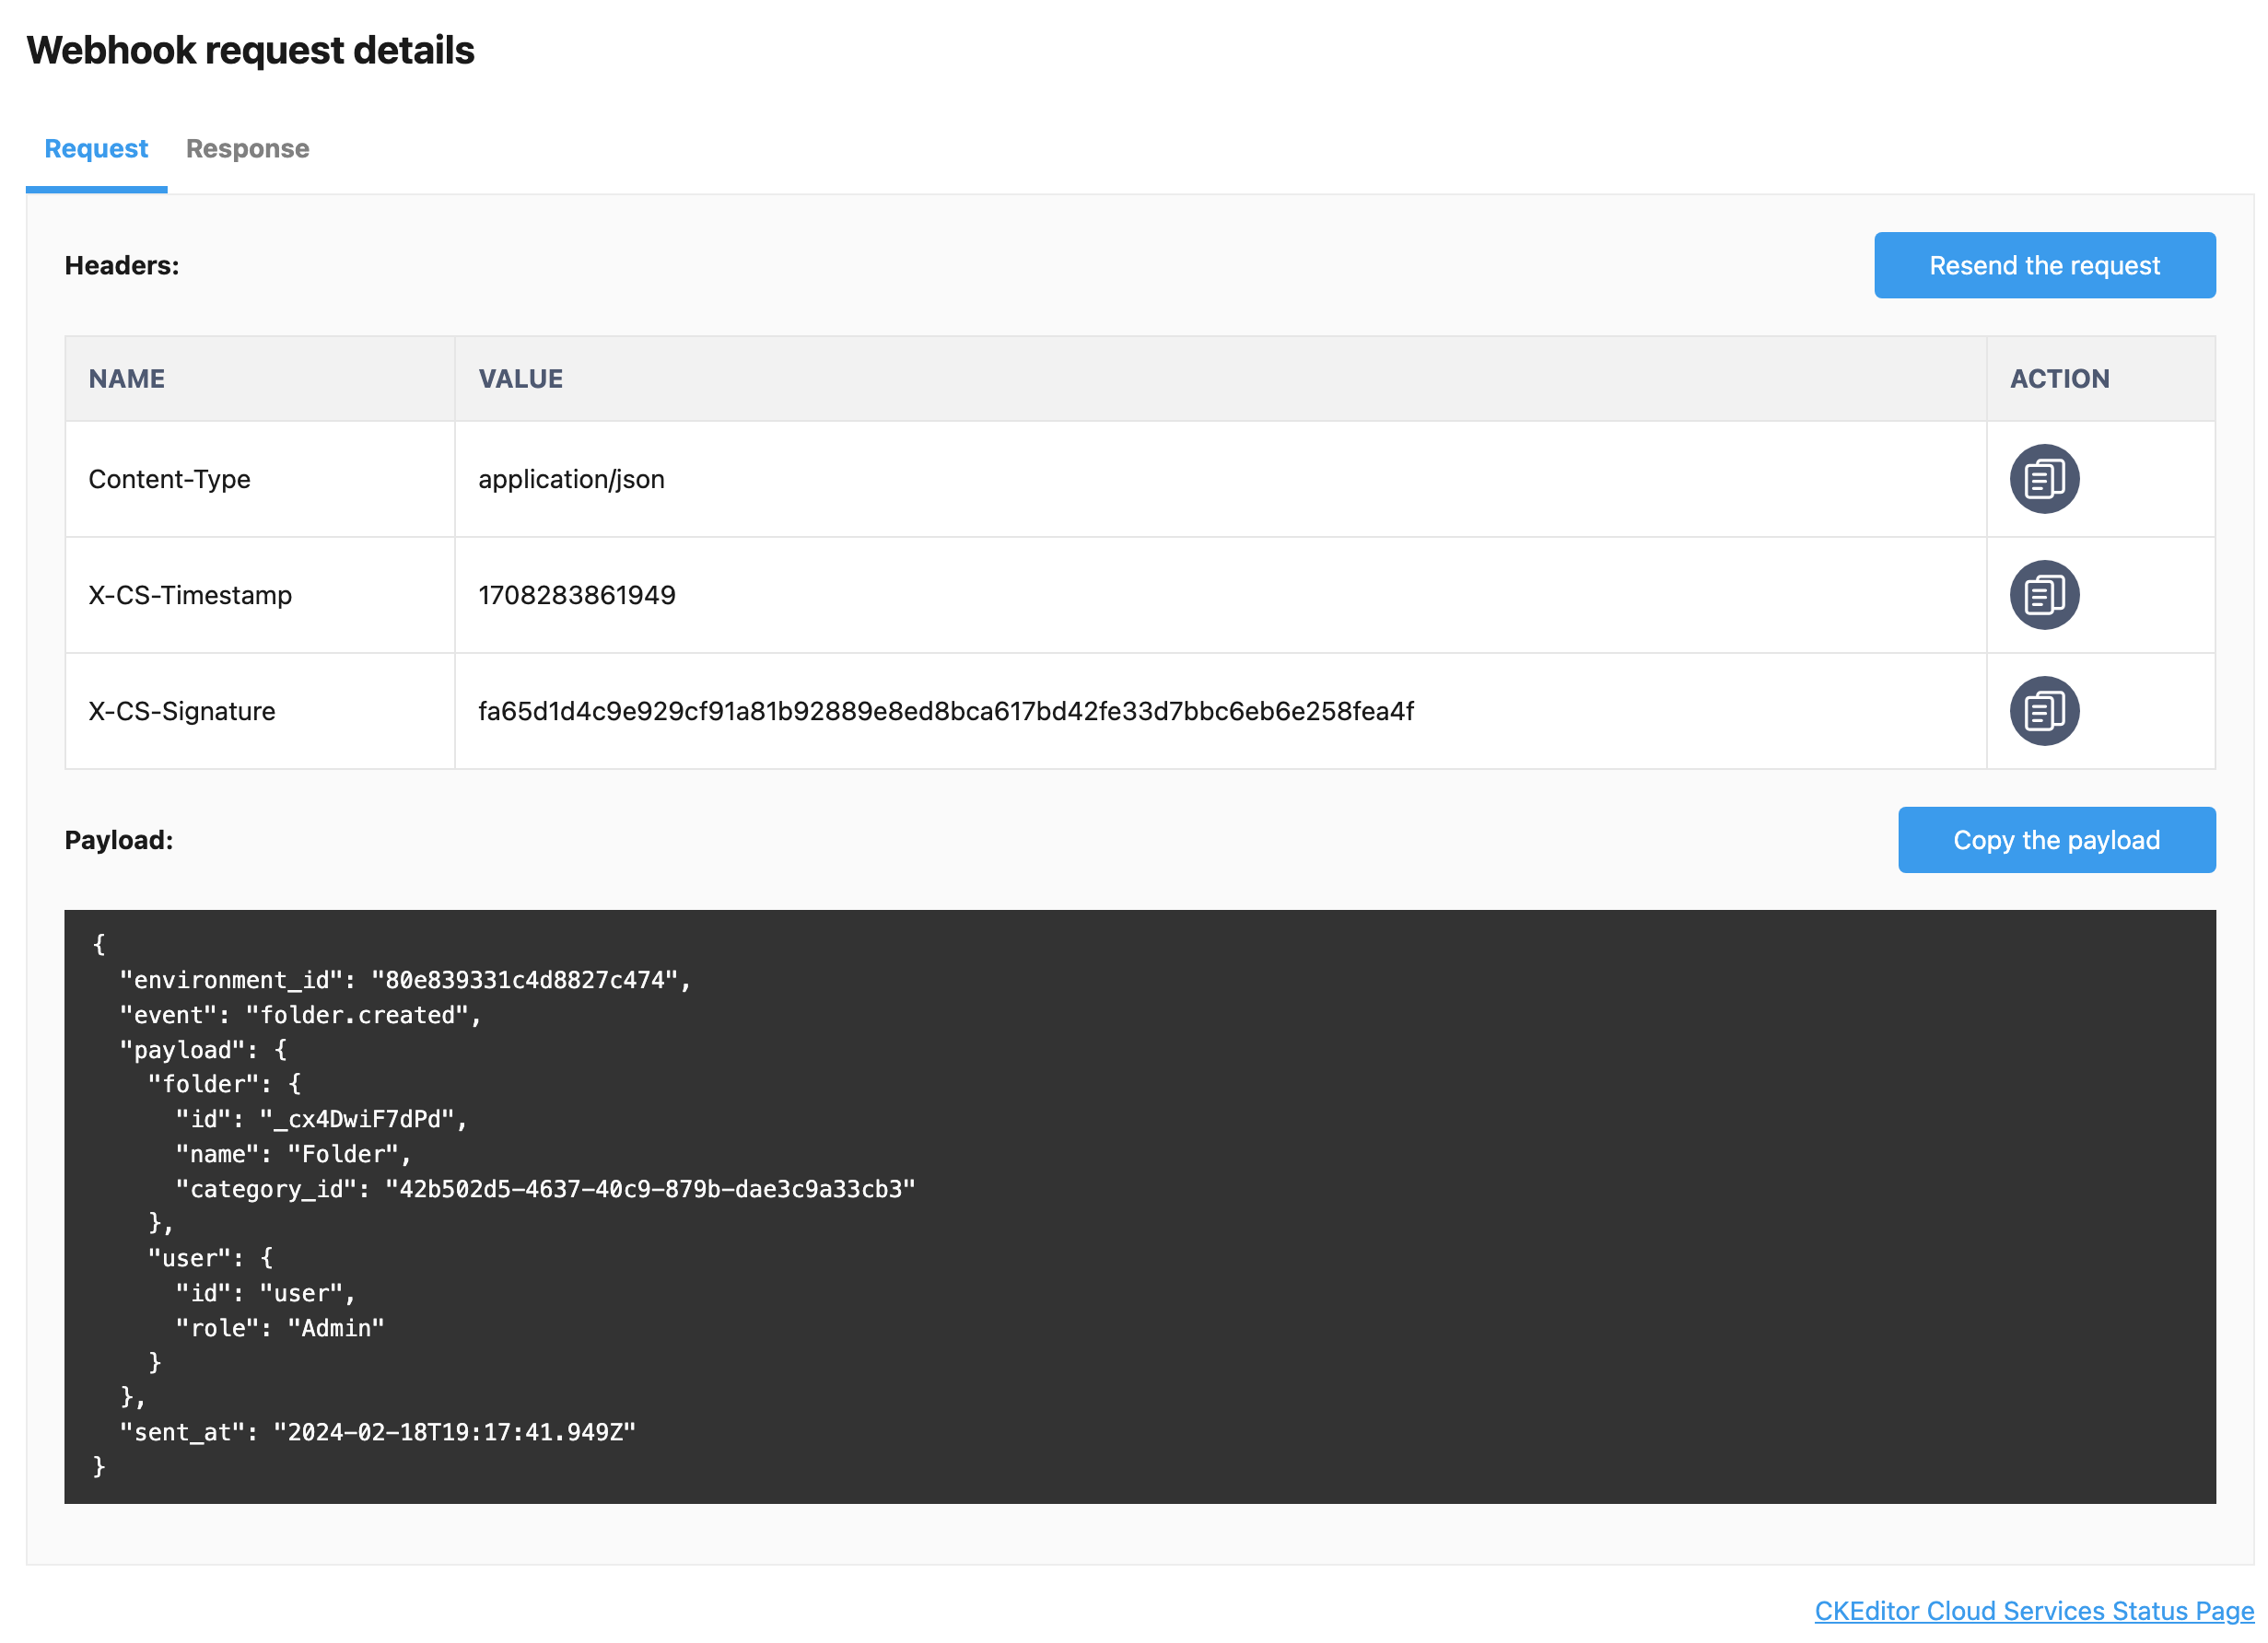Switch to the Response tab
Screen dimensions: 2268x1643
248,149
